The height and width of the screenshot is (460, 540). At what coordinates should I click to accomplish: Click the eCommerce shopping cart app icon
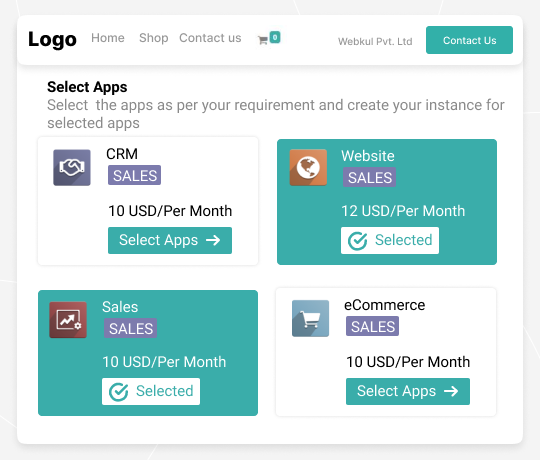click(x=310, y=318)
